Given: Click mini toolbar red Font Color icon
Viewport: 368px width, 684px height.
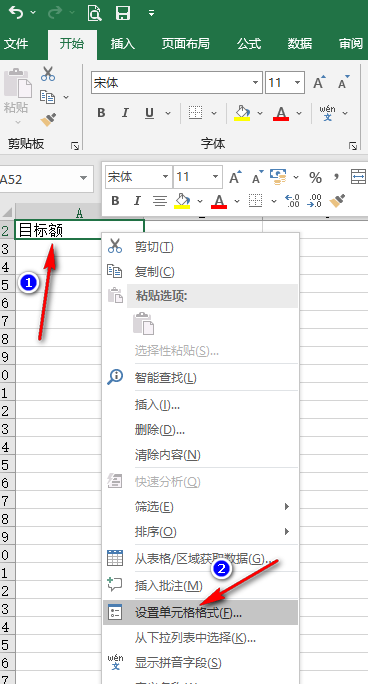Looking at the screenshot, I should 219,201.
